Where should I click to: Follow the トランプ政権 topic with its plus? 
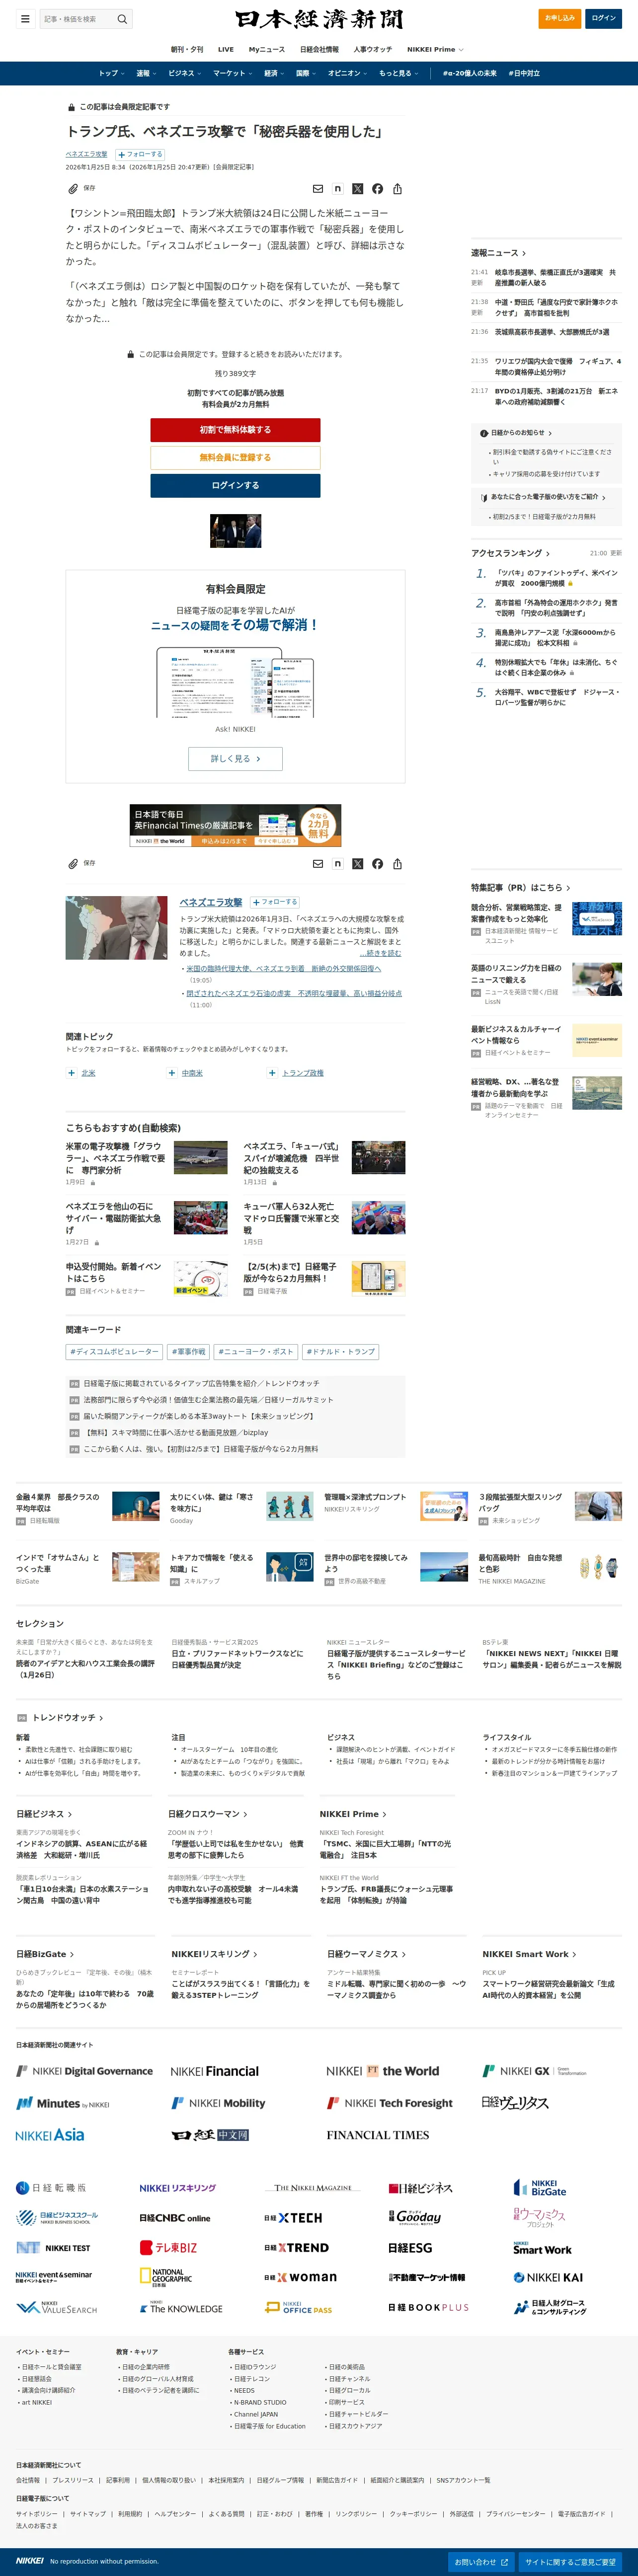point(272,1072)
